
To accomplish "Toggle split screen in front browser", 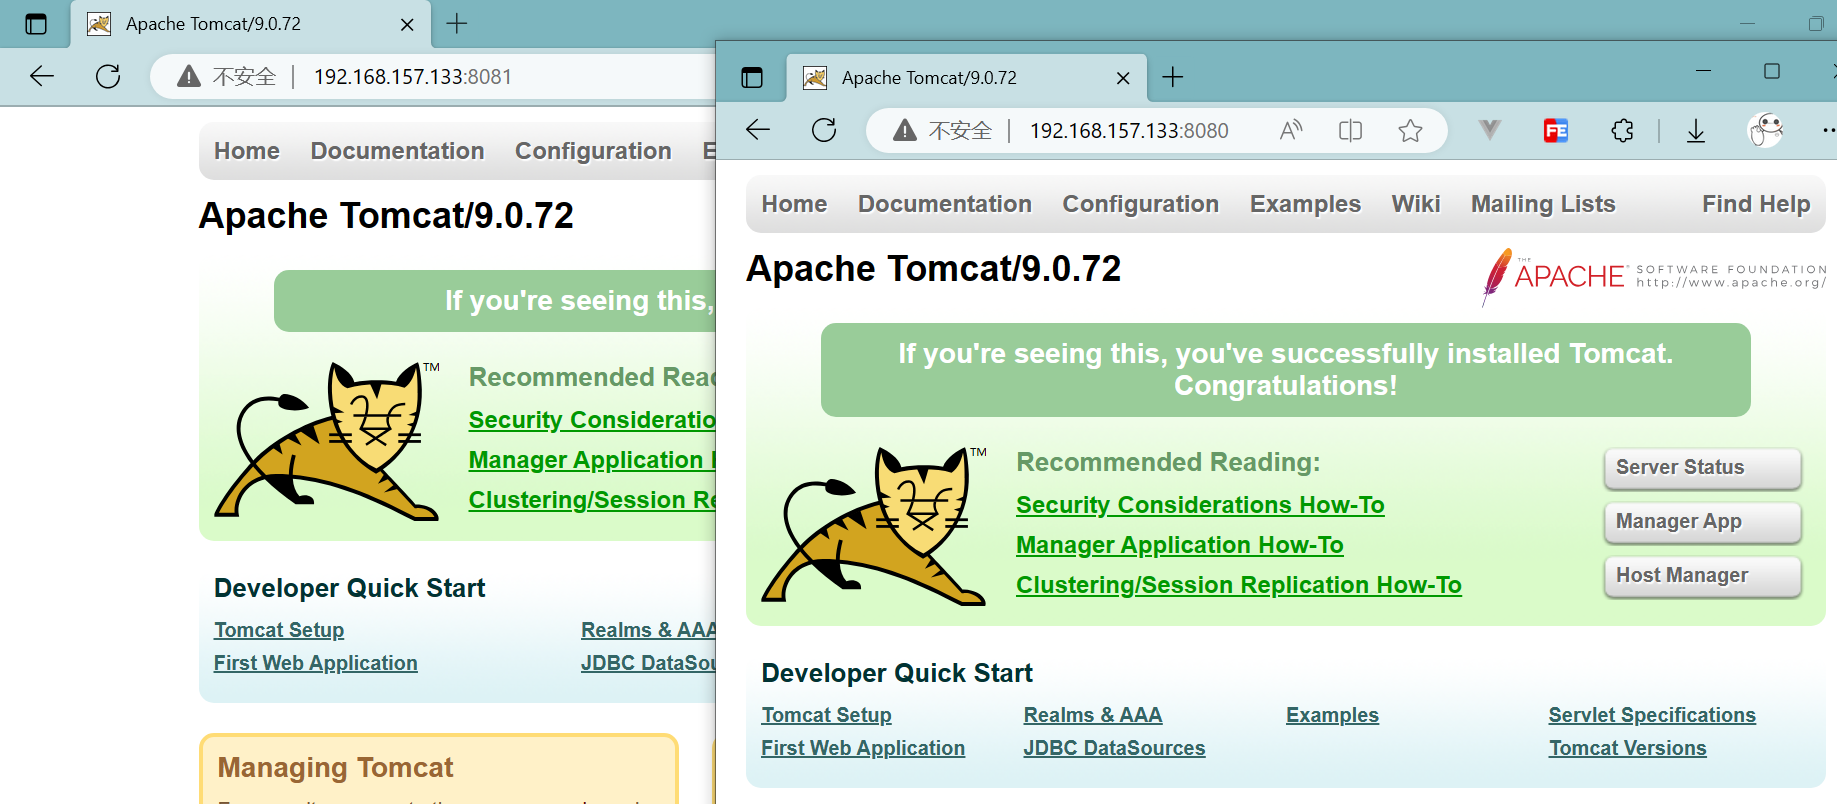I will (1350, 130).
